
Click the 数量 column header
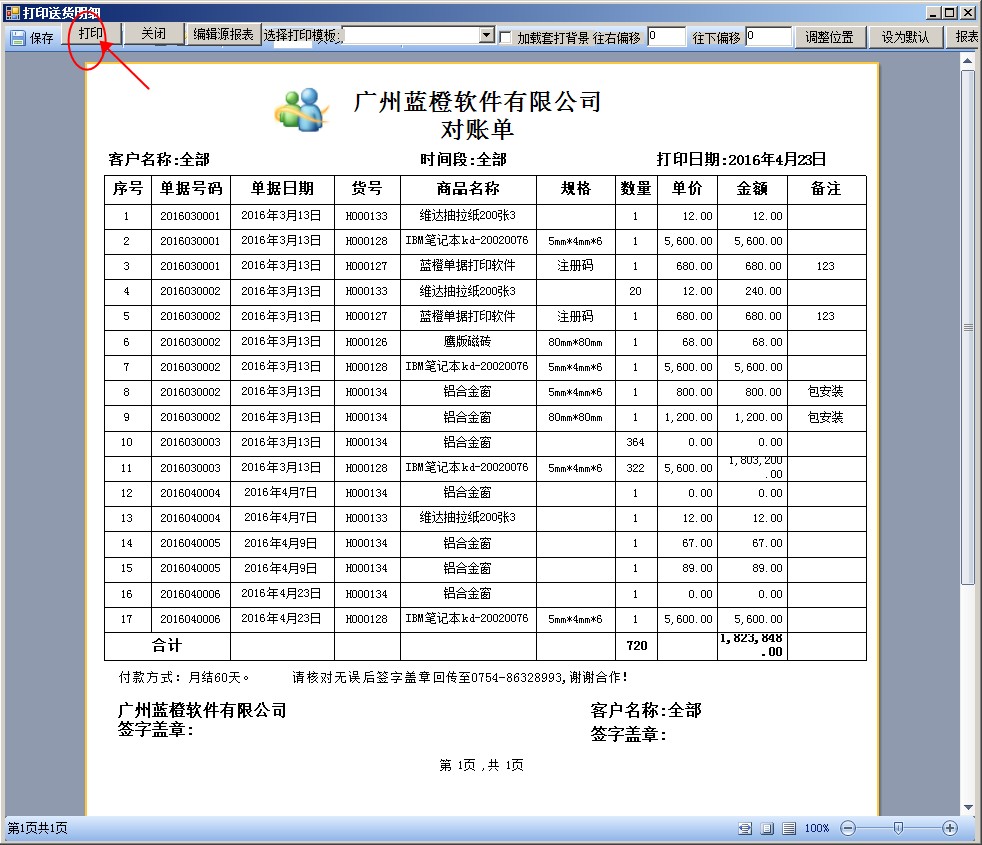(636, 189)
